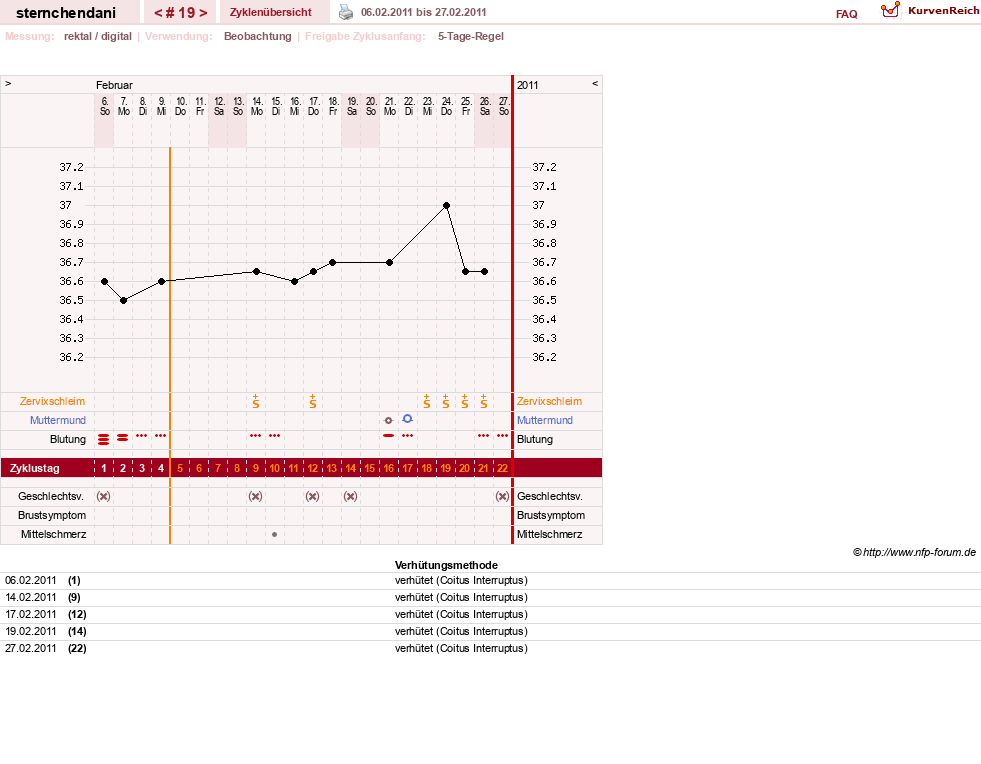Click the spotting dots on cycle day 9
This screenshot has height=764, width=981.
click(x=255, y=435)
